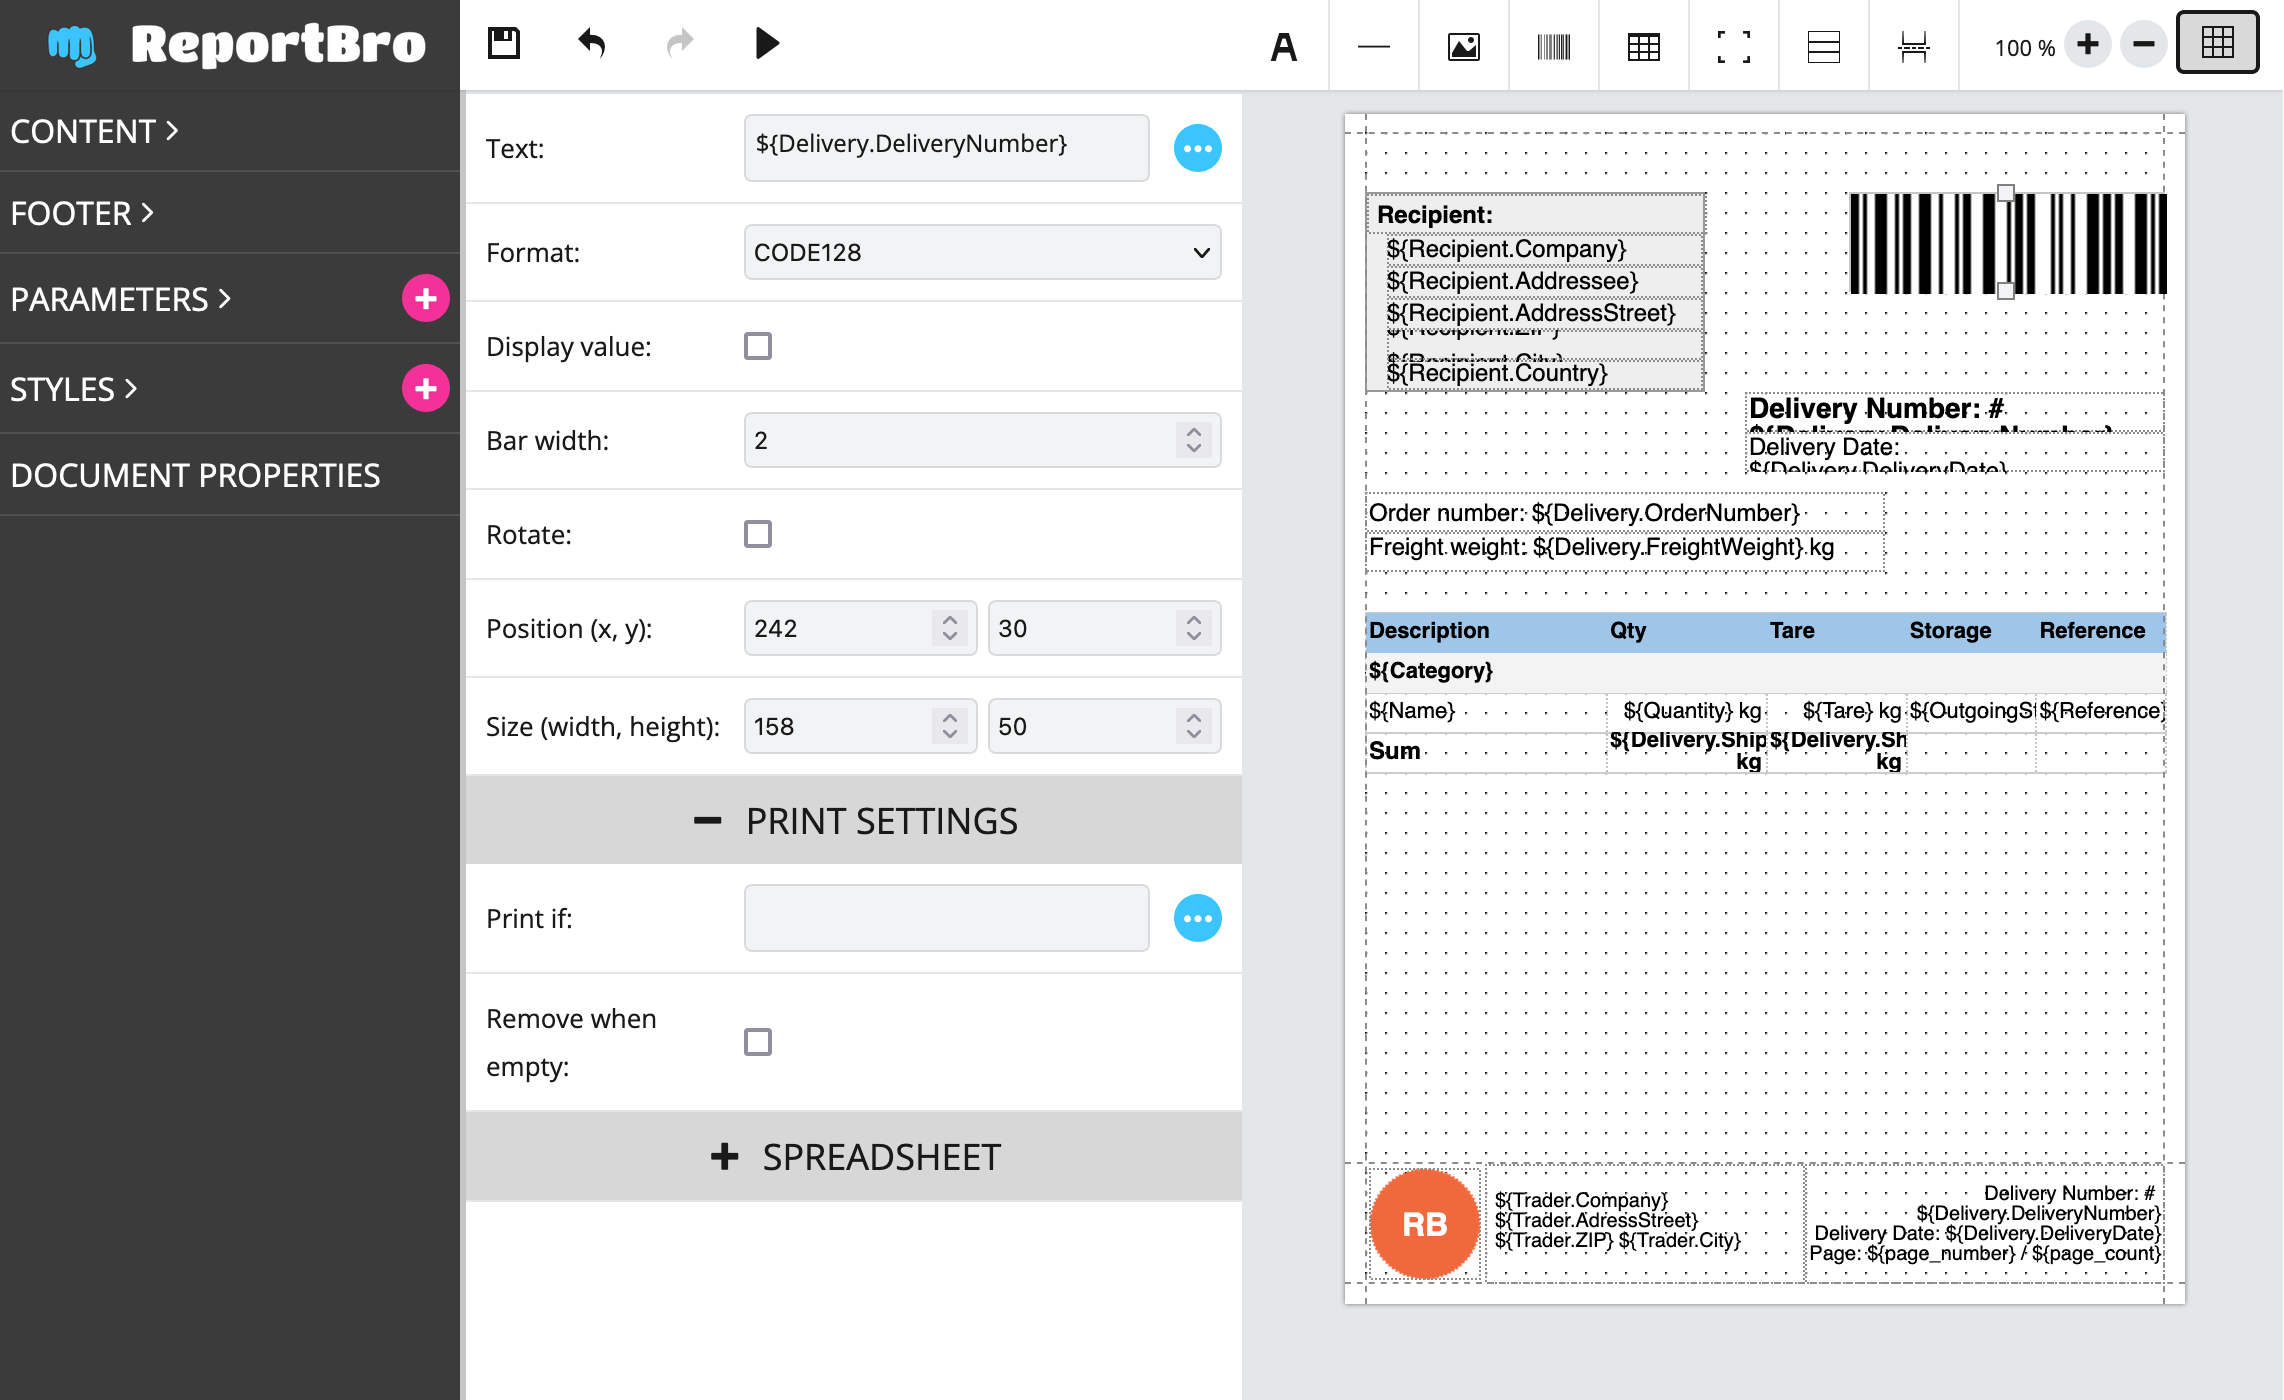Viewport: 2284px width, 1400px height.
Task: Open the Format CODE128 dropdown
Action: coord(982,253)
